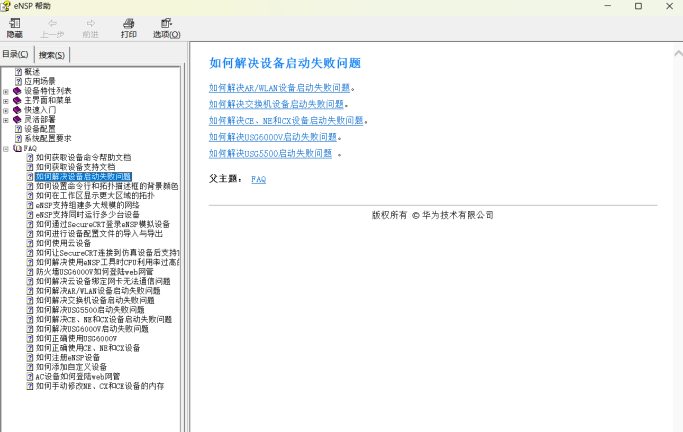Open link 如何解决AR/WLAN设备启动失败问题 in content pane
The width and height of the screenshot is (683, 432).
click(279, 88)
